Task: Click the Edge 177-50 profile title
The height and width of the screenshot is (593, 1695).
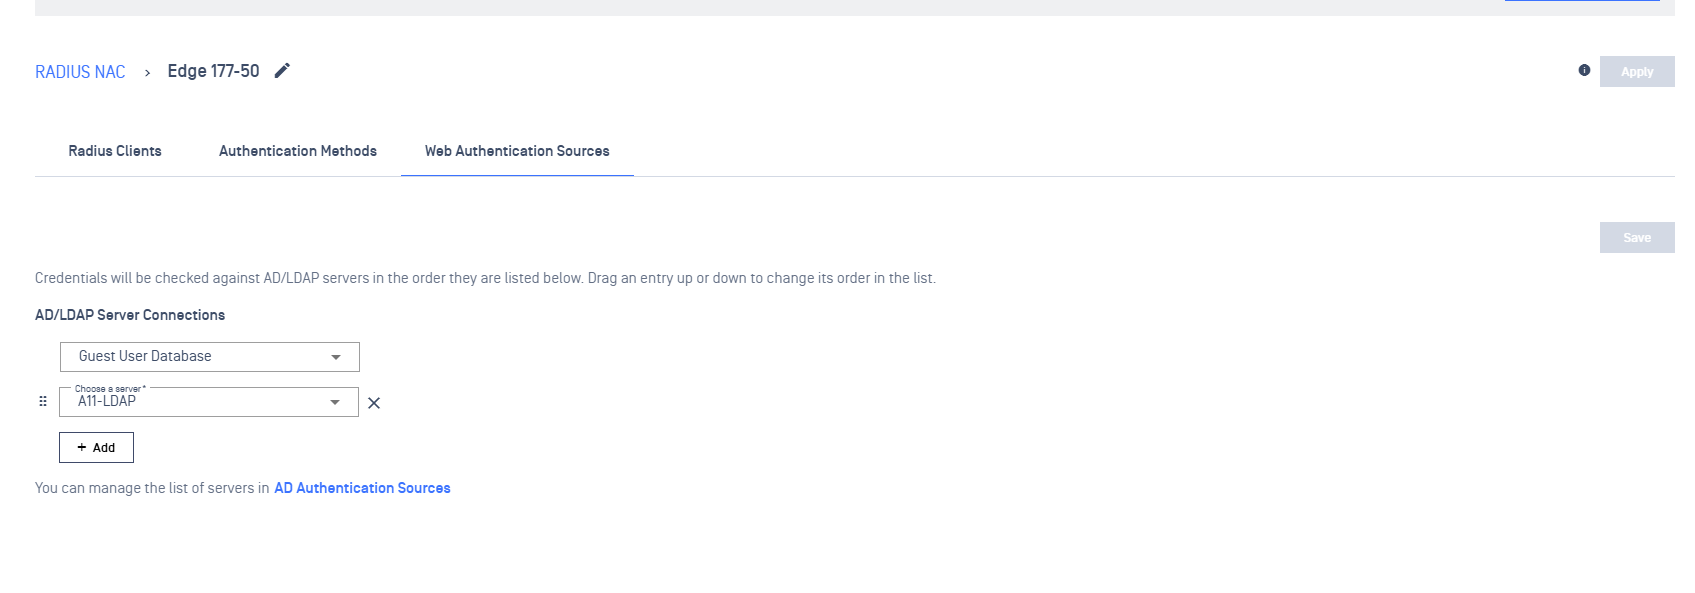Action: [x=213, y=71]
